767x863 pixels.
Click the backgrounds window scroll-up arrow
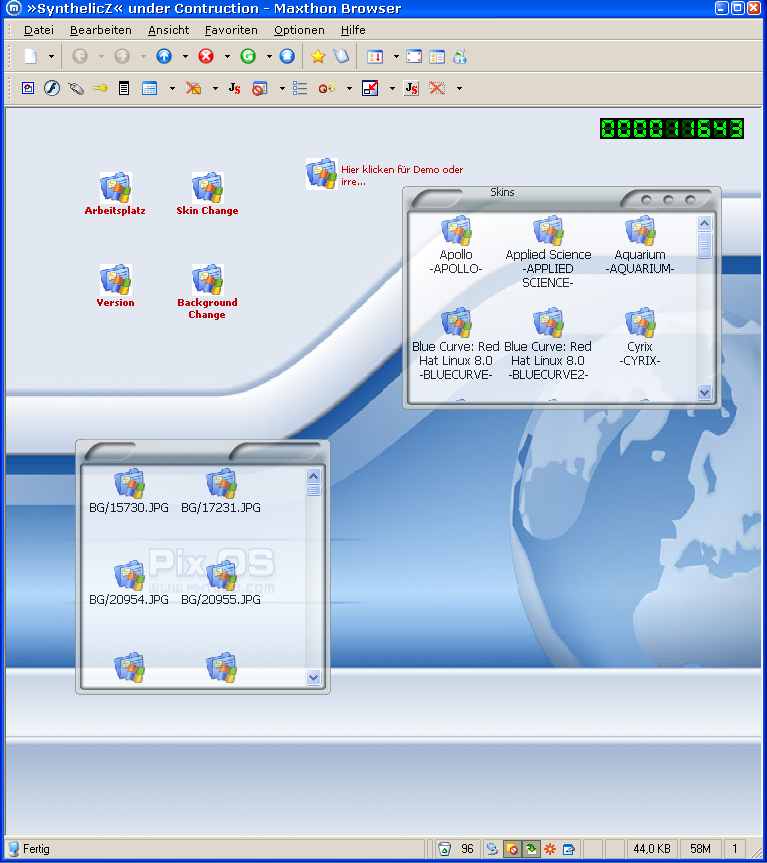(314, 476)
